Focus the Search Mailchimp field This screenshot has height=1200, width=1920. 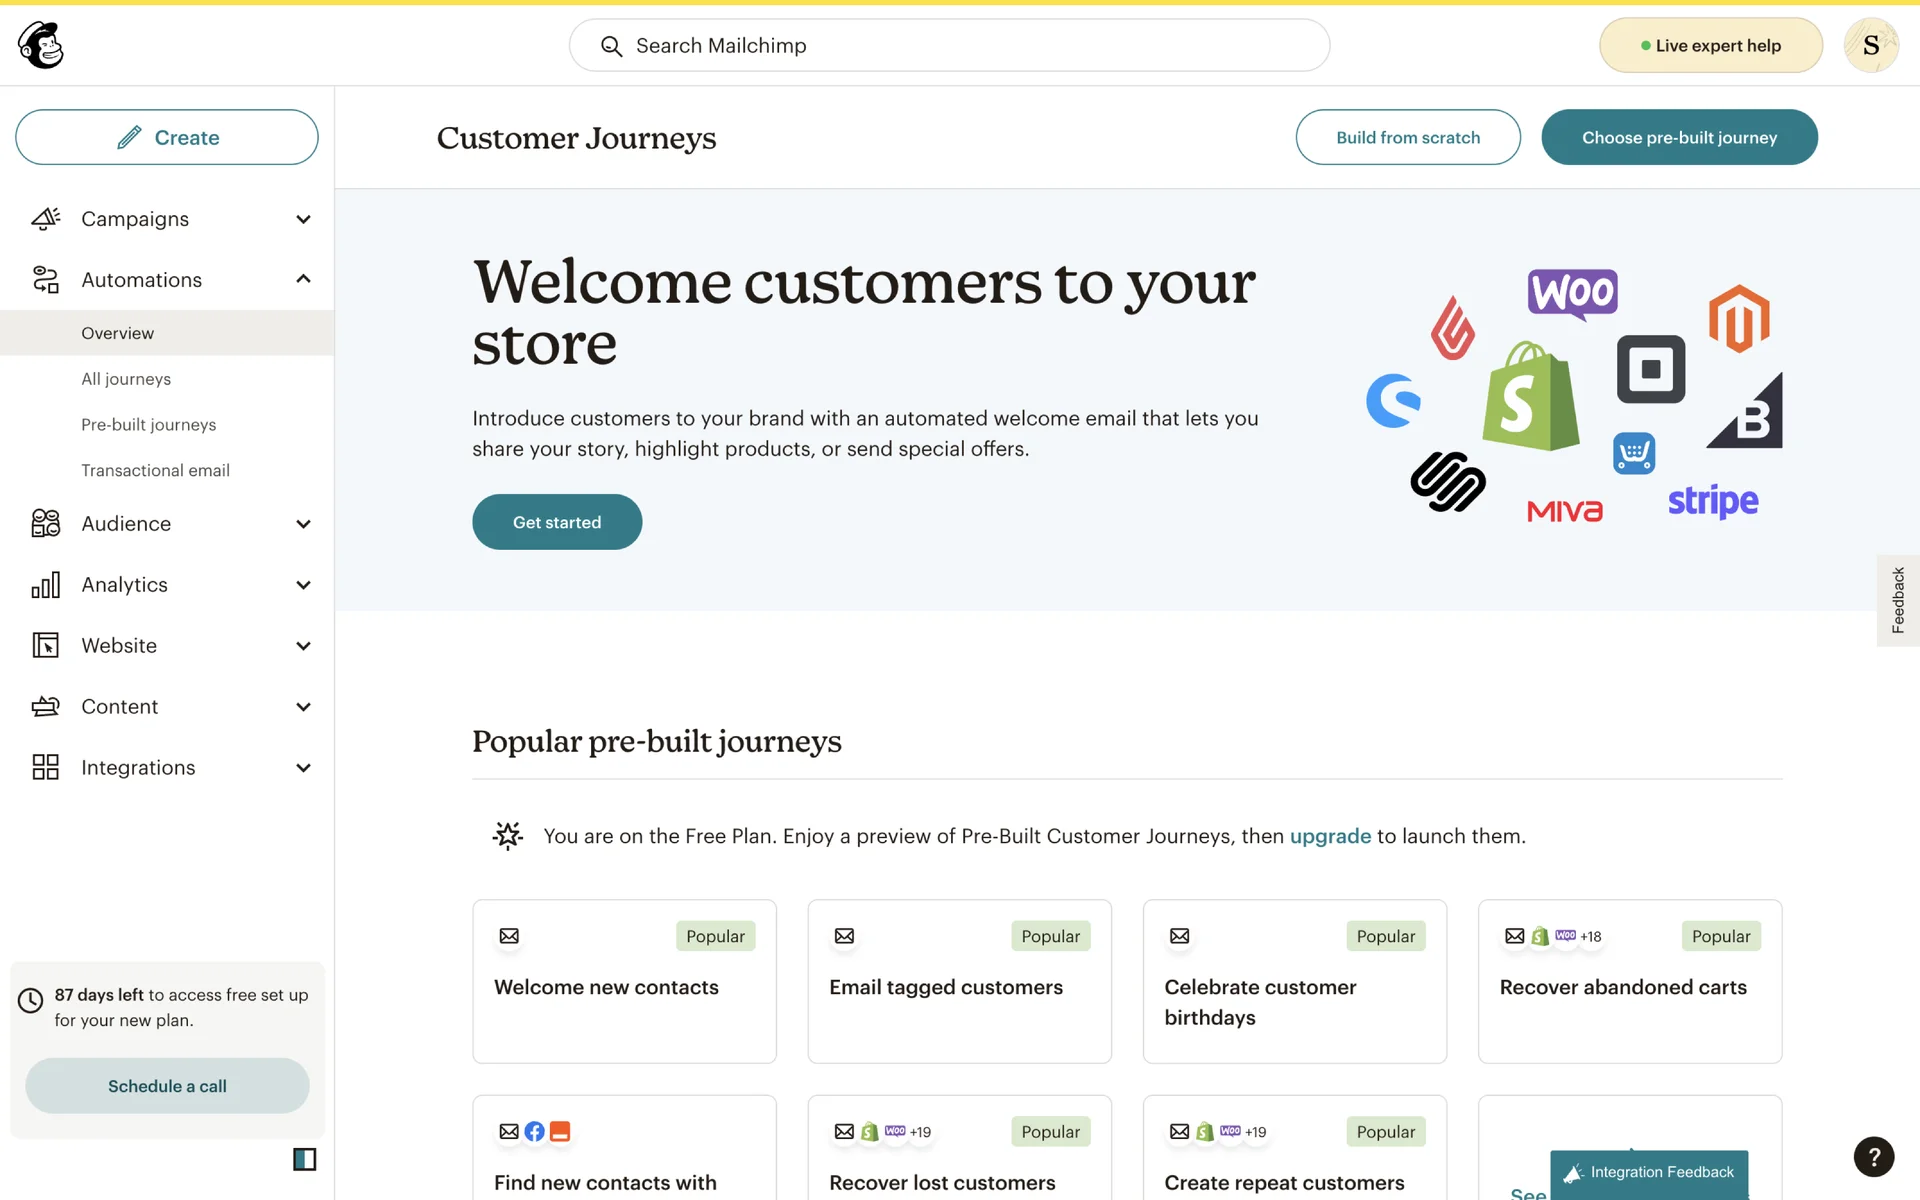949,45
